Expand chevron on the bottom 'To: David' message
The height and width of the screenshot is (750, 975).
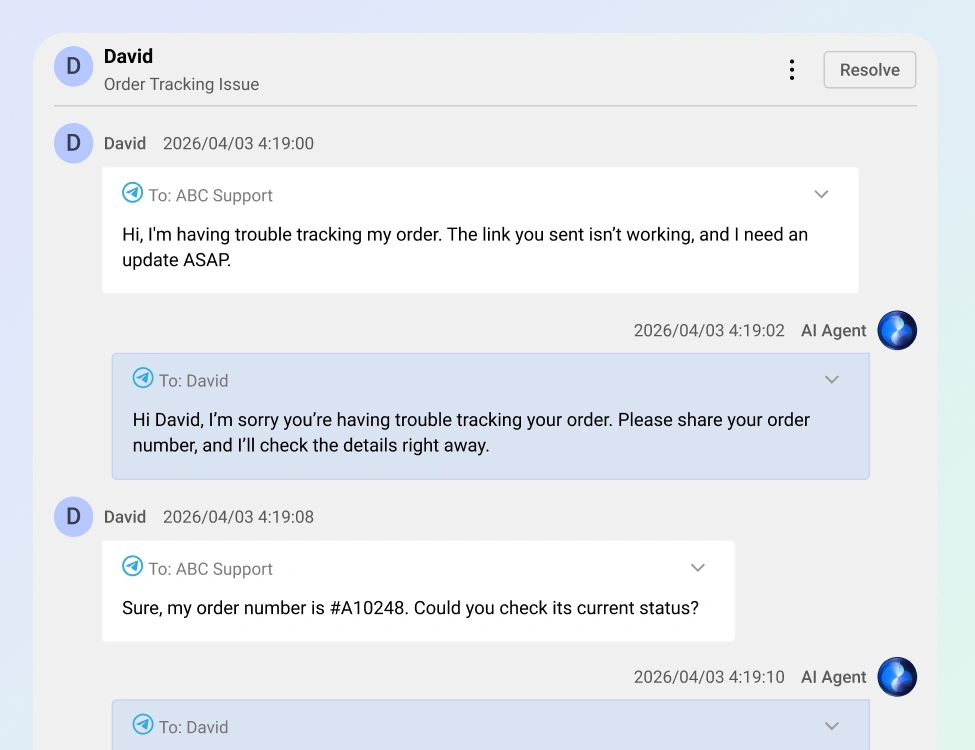coord(832,726)
